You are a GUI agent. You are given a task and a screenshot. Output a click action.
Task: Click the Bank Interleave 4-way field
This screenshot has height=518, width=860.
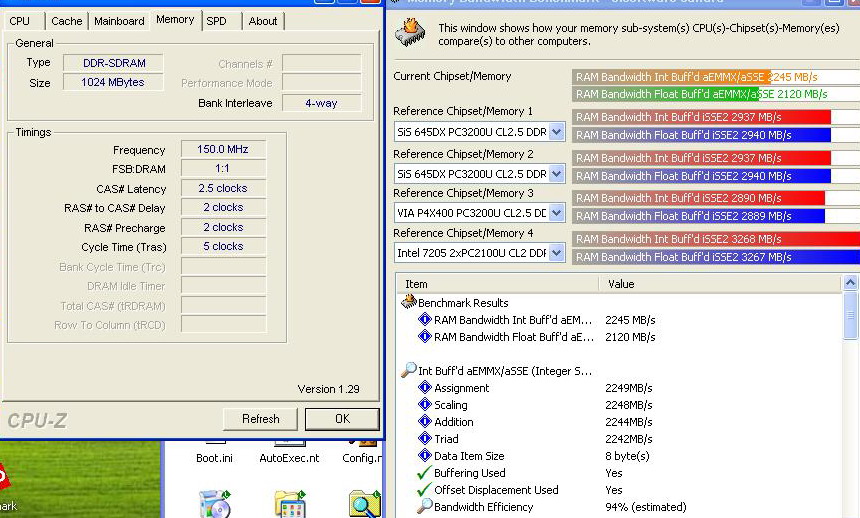coord(321,103)
